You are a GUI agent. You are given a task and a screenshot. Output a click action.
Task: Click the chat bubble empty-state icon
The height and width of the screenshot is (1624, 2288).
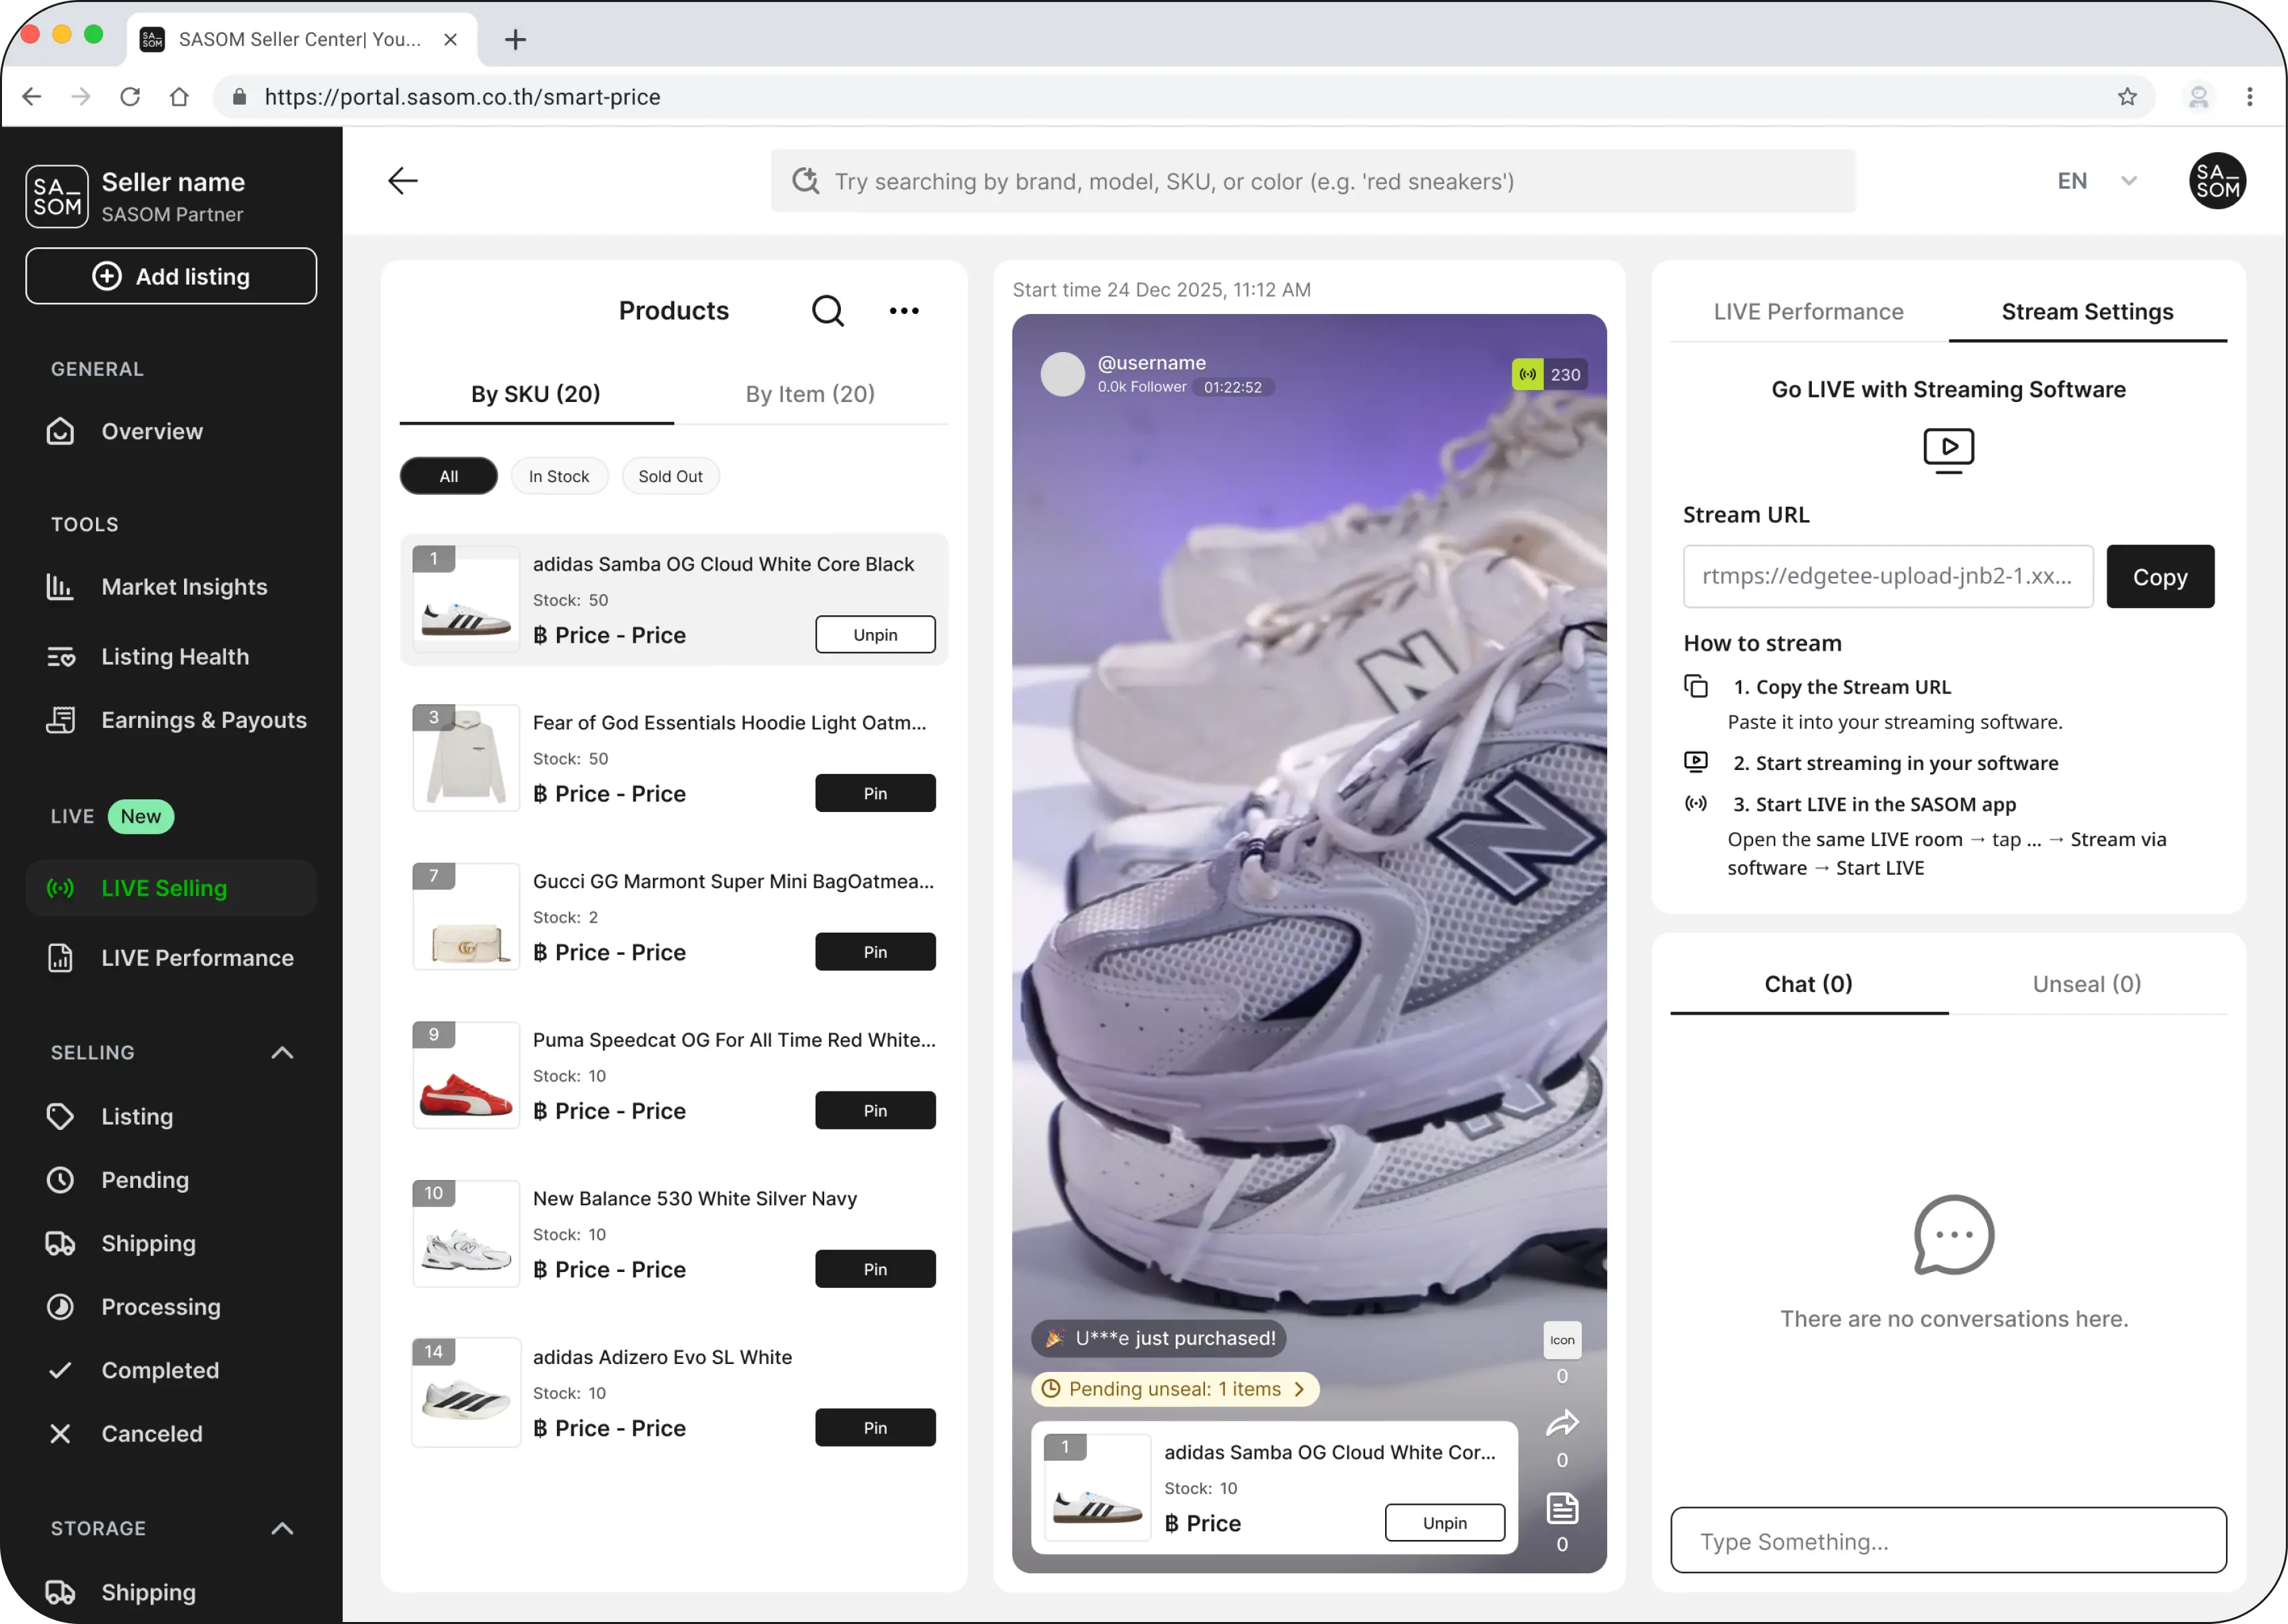[1953, 1235]
